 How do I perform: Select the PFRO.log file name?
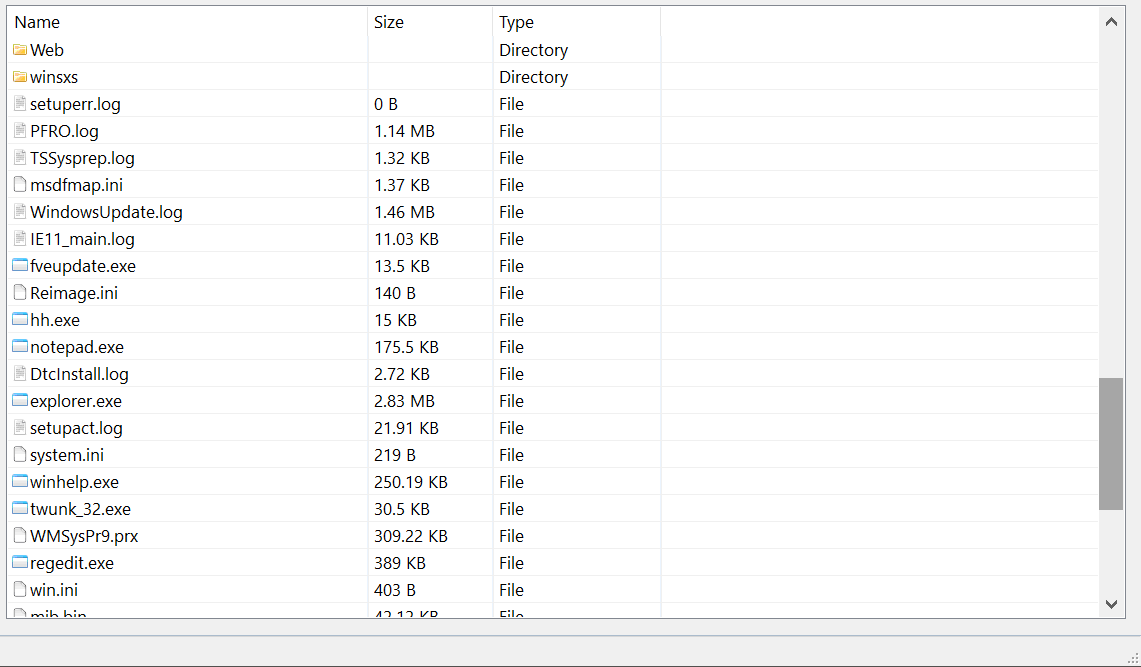pos(65,132)
